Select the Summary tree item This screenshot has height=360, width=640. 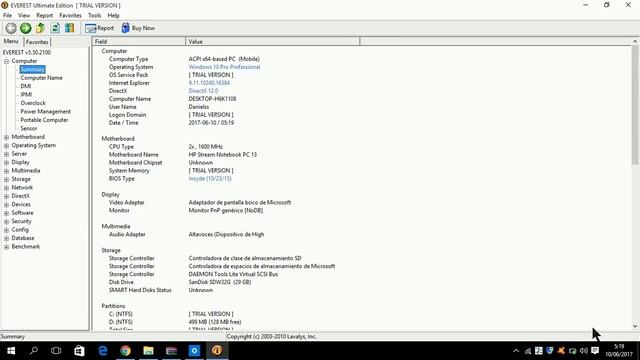(x=32, y=69)
